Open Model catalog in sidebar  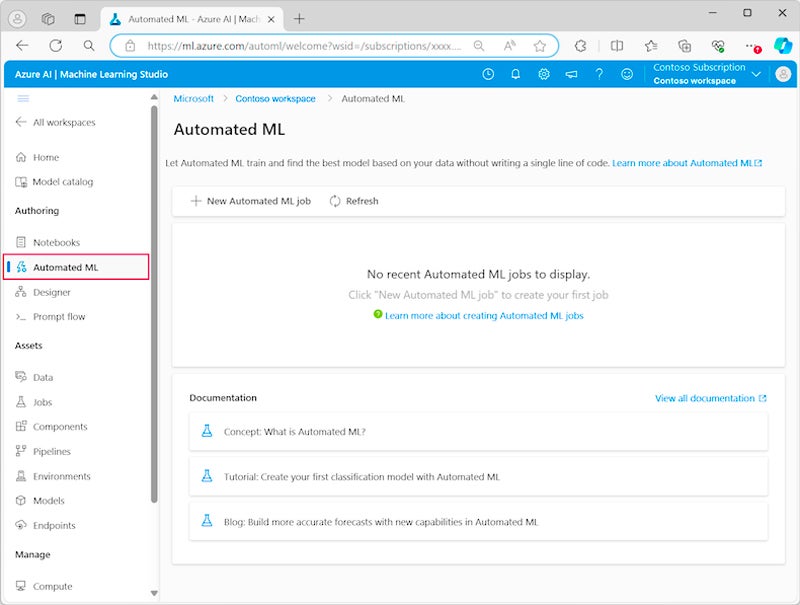pyautogui.click(x=54, y=182)
